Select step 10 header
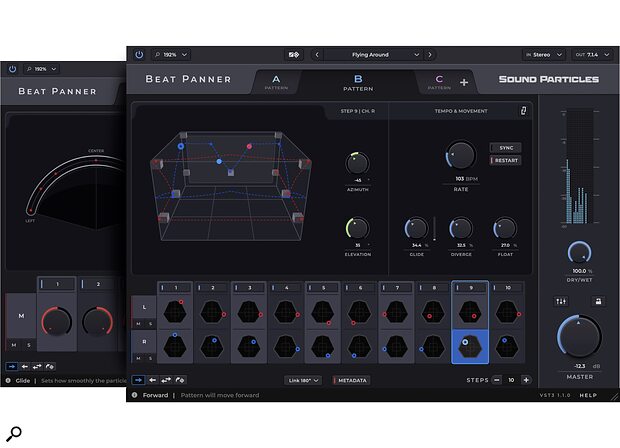The width and height of the screenshot is (620, 448). click(507, 288)
